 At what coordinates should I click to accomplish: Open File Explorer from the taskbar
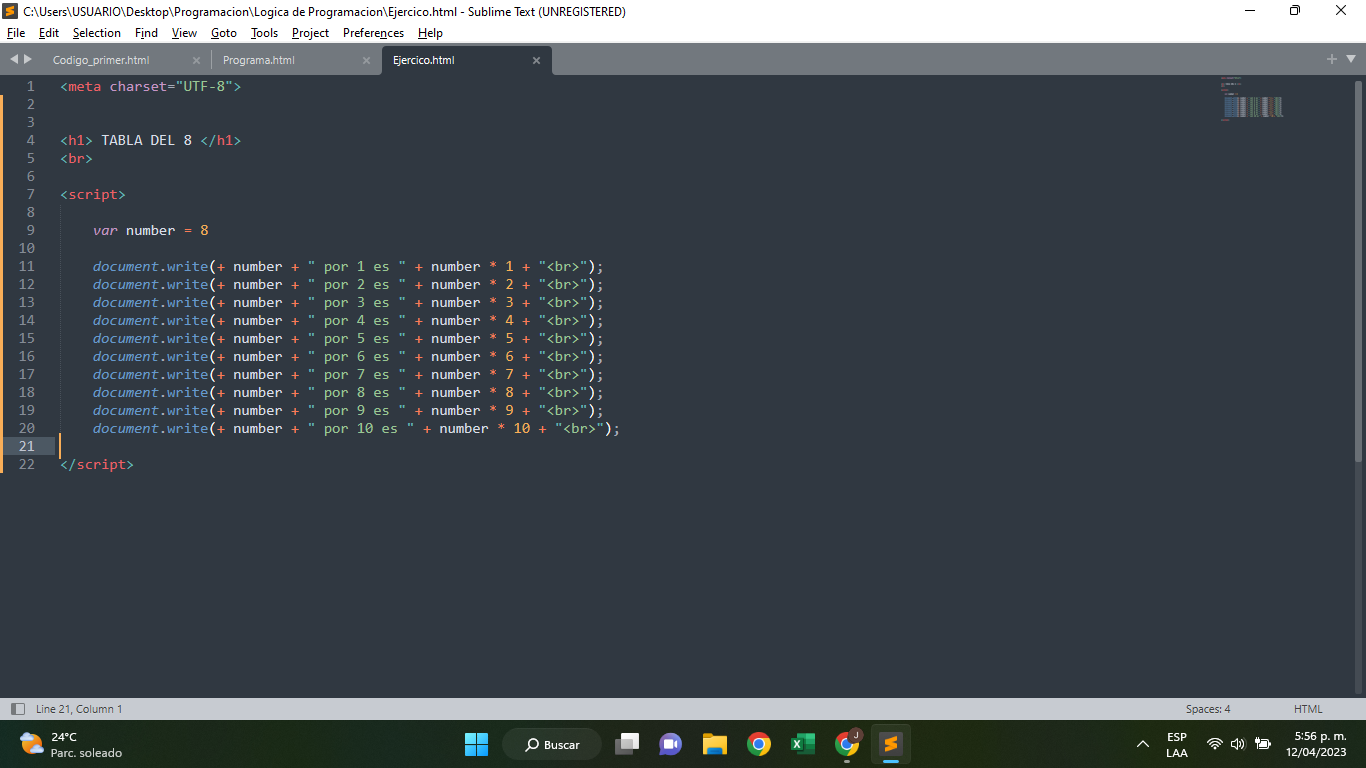[x=714, y=744]
